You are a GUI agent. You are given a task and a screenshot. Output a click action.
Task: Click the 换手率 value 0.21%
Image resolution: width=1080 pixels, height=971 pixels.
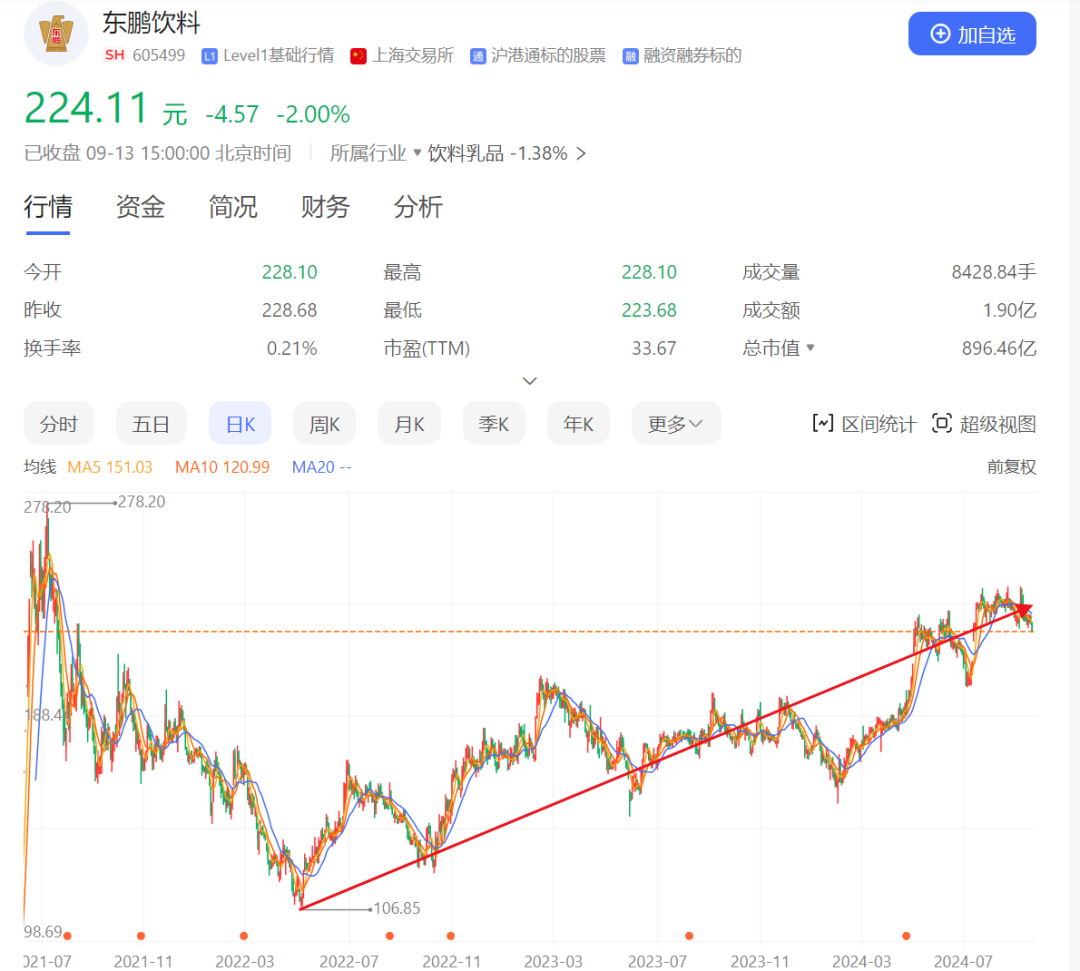(x=292, y=348)
